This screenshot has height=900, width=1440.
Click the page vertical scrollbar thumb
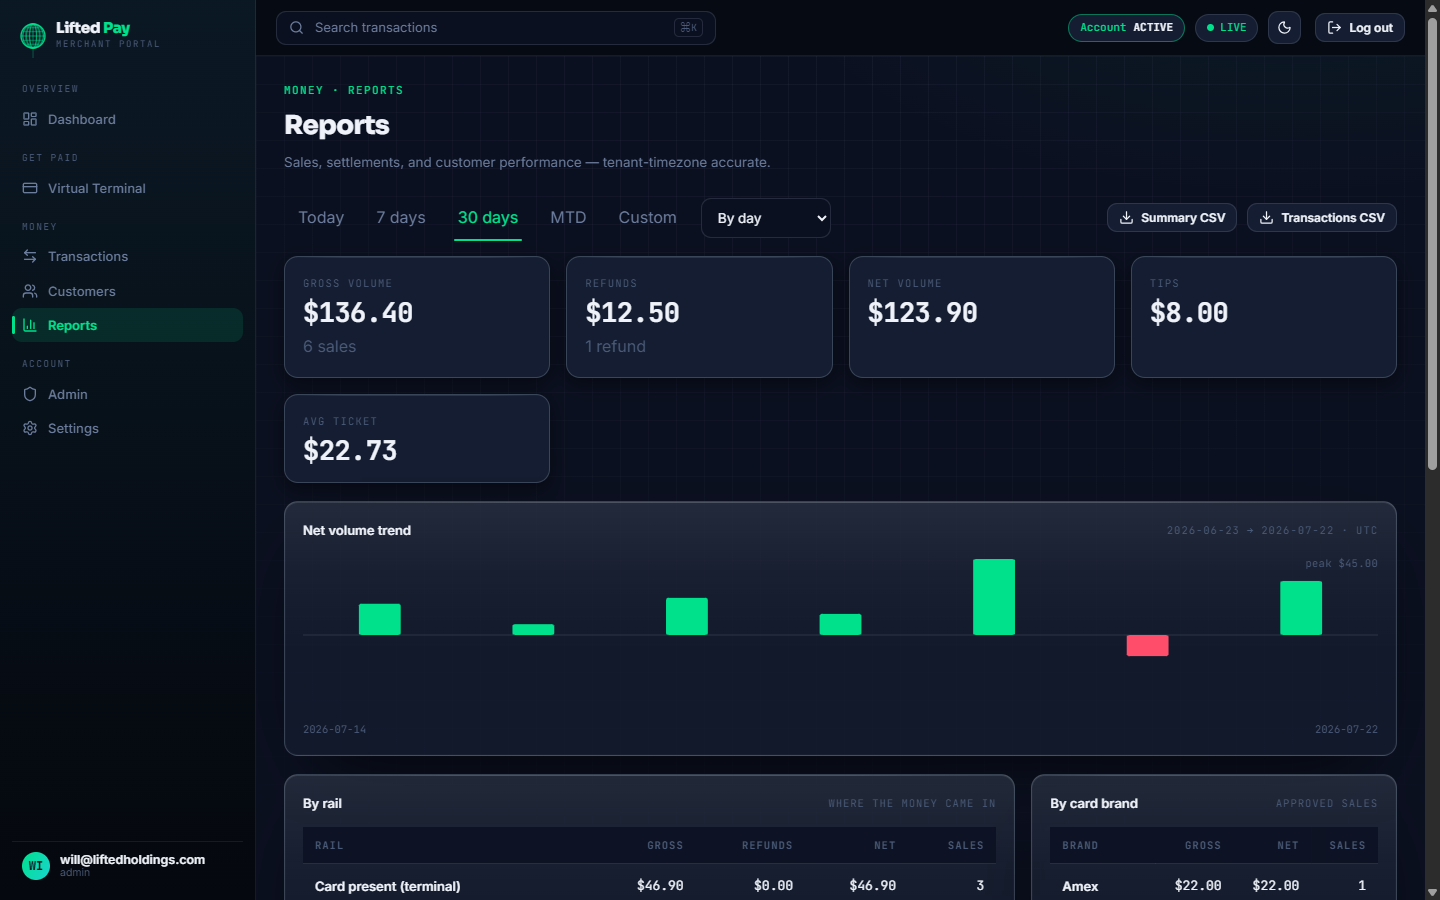1432,243
